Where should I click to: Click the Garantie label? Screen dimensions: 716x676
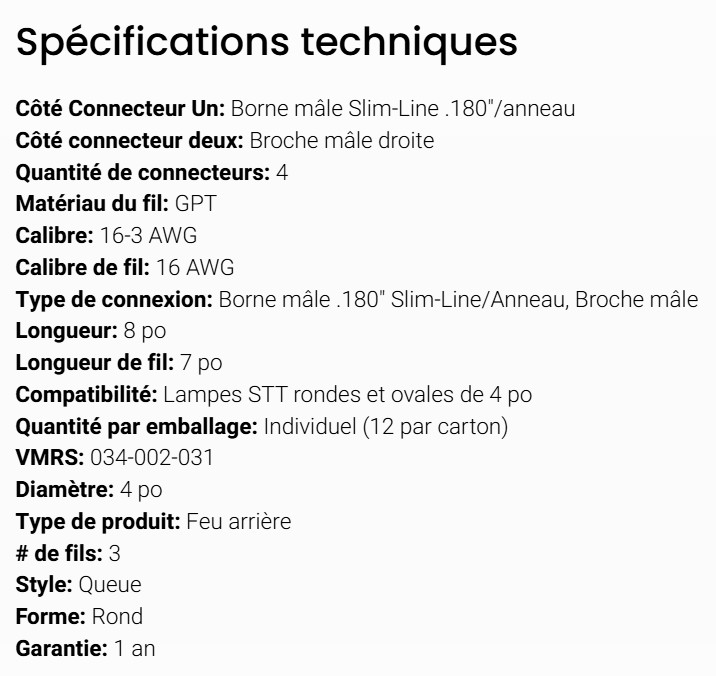point(61,649)
